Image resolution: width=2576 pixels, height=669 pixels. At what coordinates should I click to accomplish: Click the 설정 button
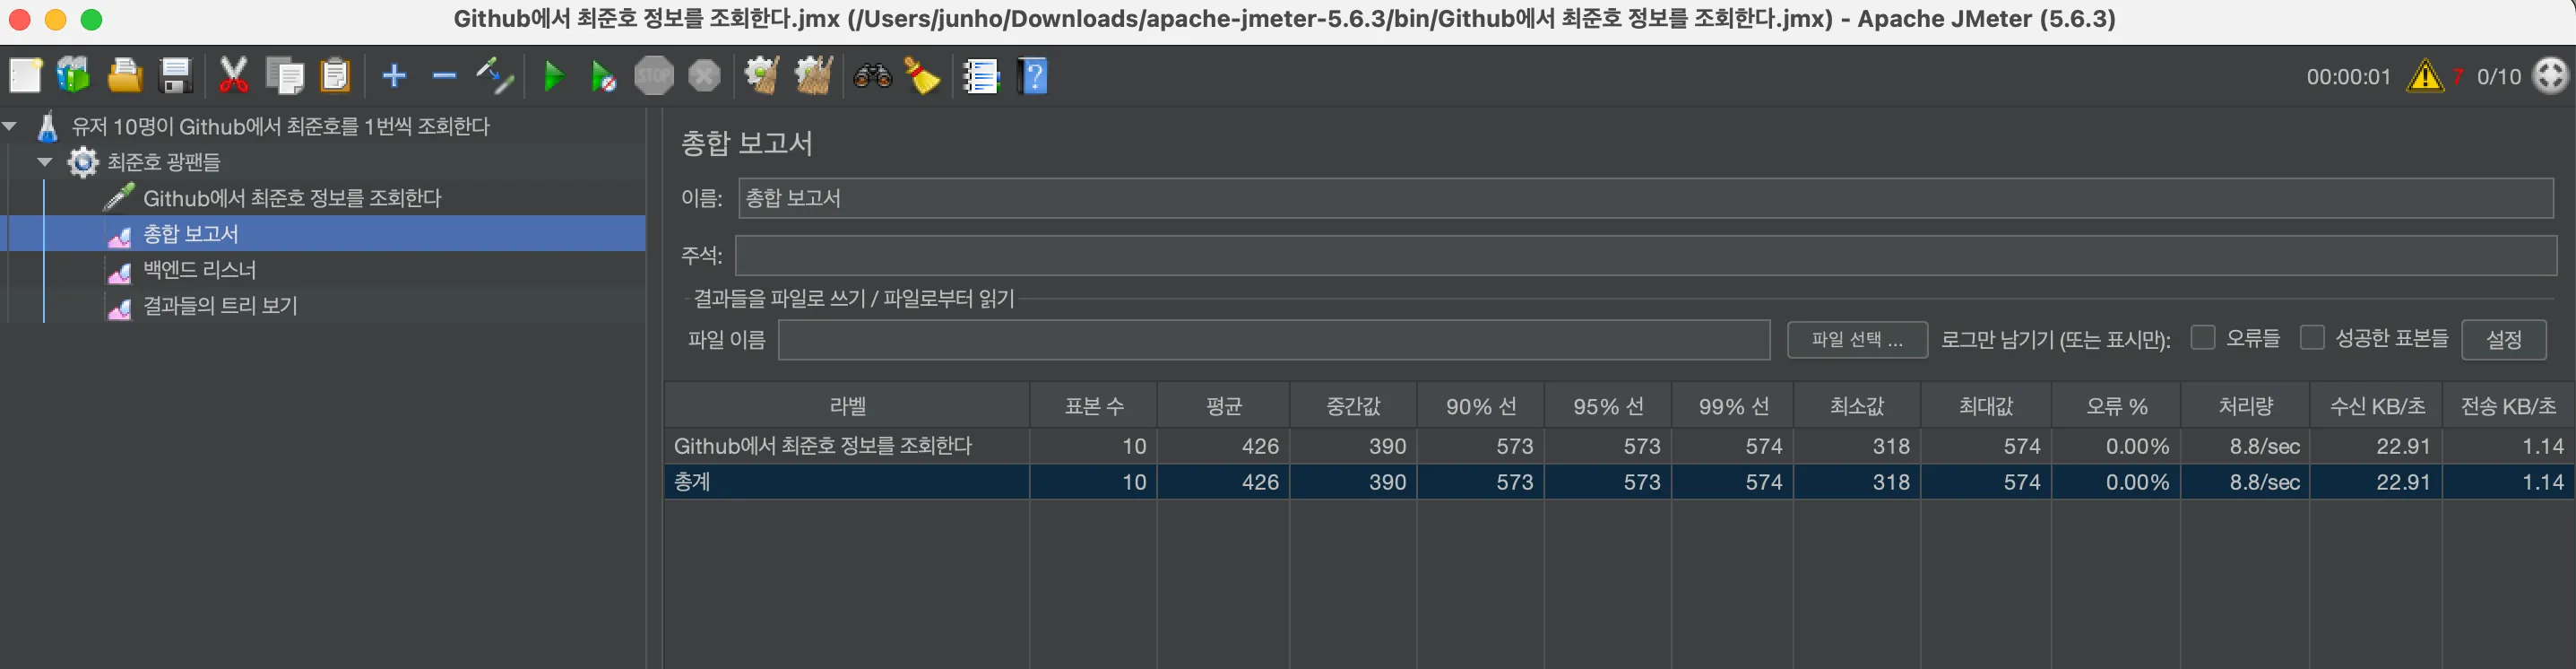pyautogui.click(x=2503, y=340)
